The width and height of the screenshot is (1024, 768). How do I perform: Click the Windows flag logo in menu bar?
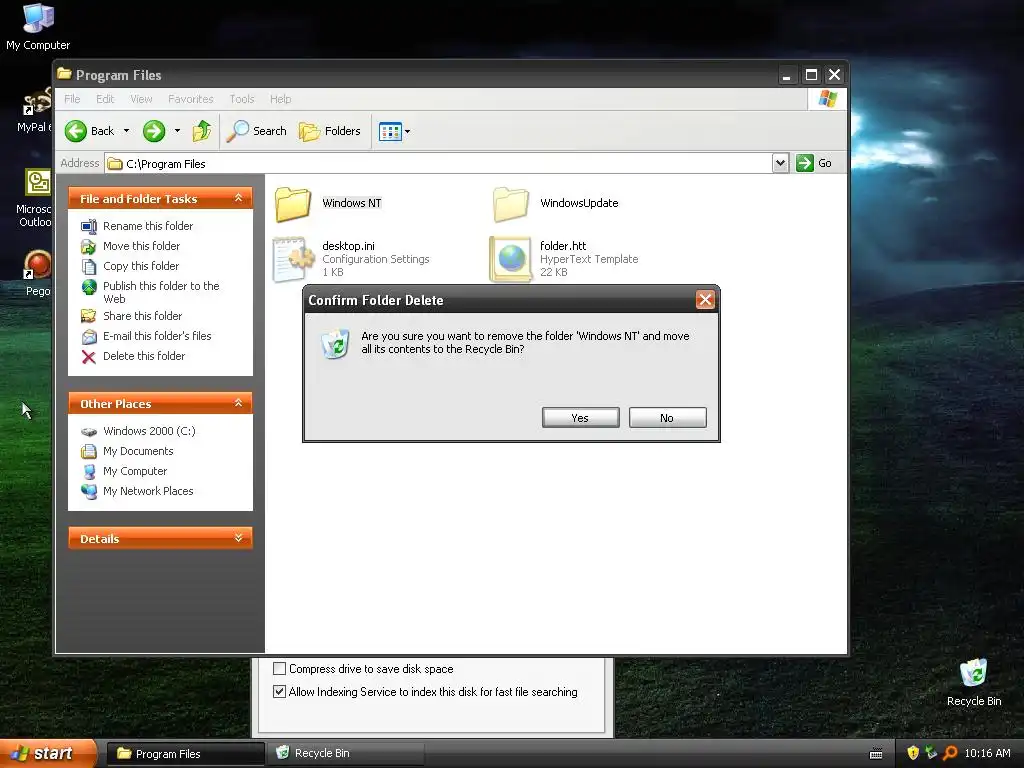click(827, 99)
